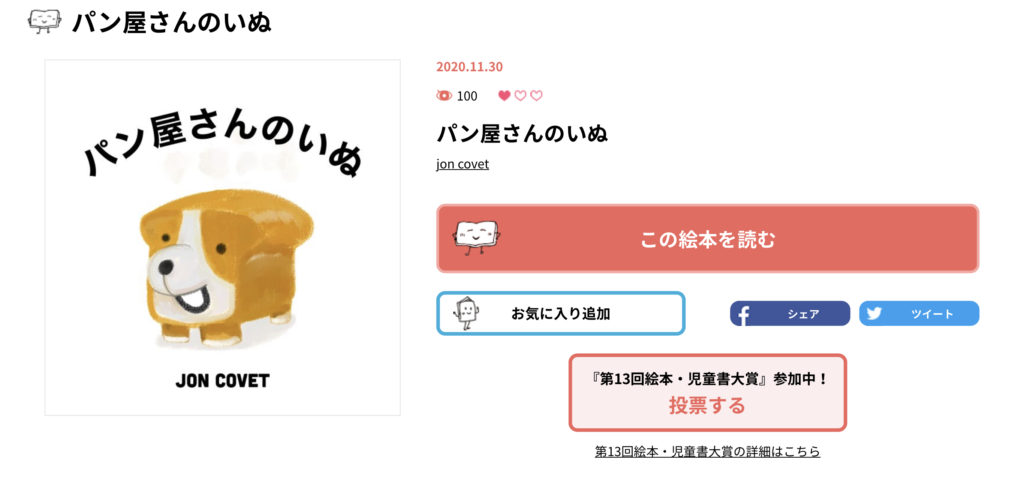The width and height of the screenshot is (1024, 479).
Task: Click the walking book icon on favorites button
Action: pos(466,314)
